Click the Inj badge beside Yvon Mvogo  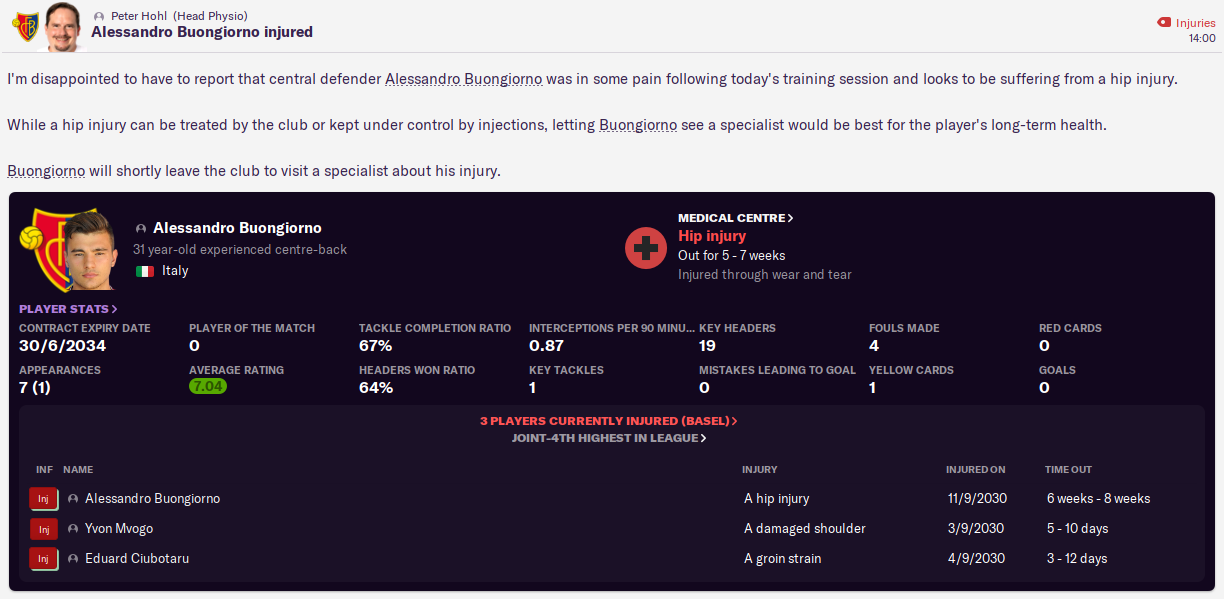[43, 529]
